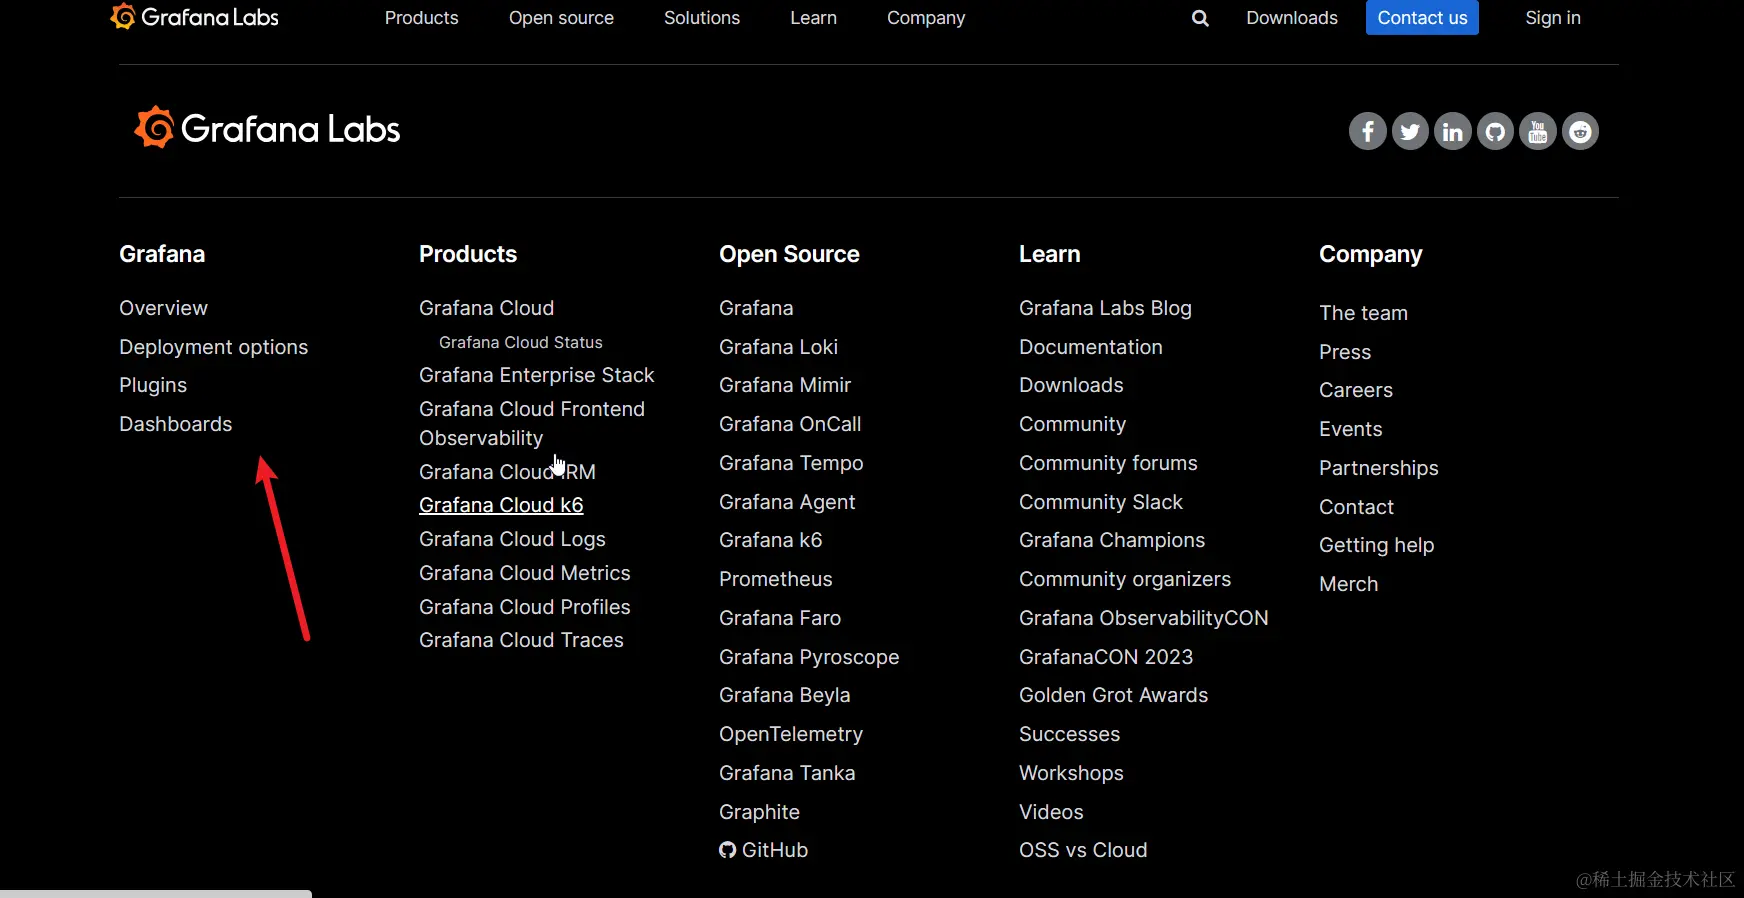1744x898 pixels.
Task: Open Deployment options link
Action: click(x=213, y=347)
